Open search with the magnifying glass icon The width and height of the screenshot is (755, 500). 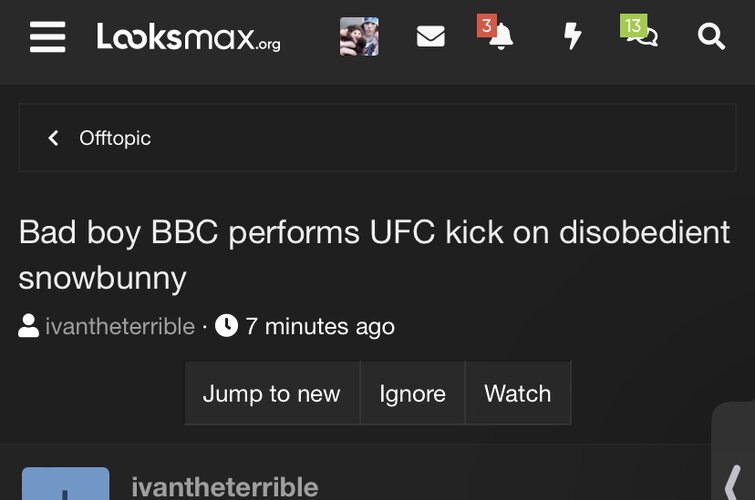pos(711,37)
